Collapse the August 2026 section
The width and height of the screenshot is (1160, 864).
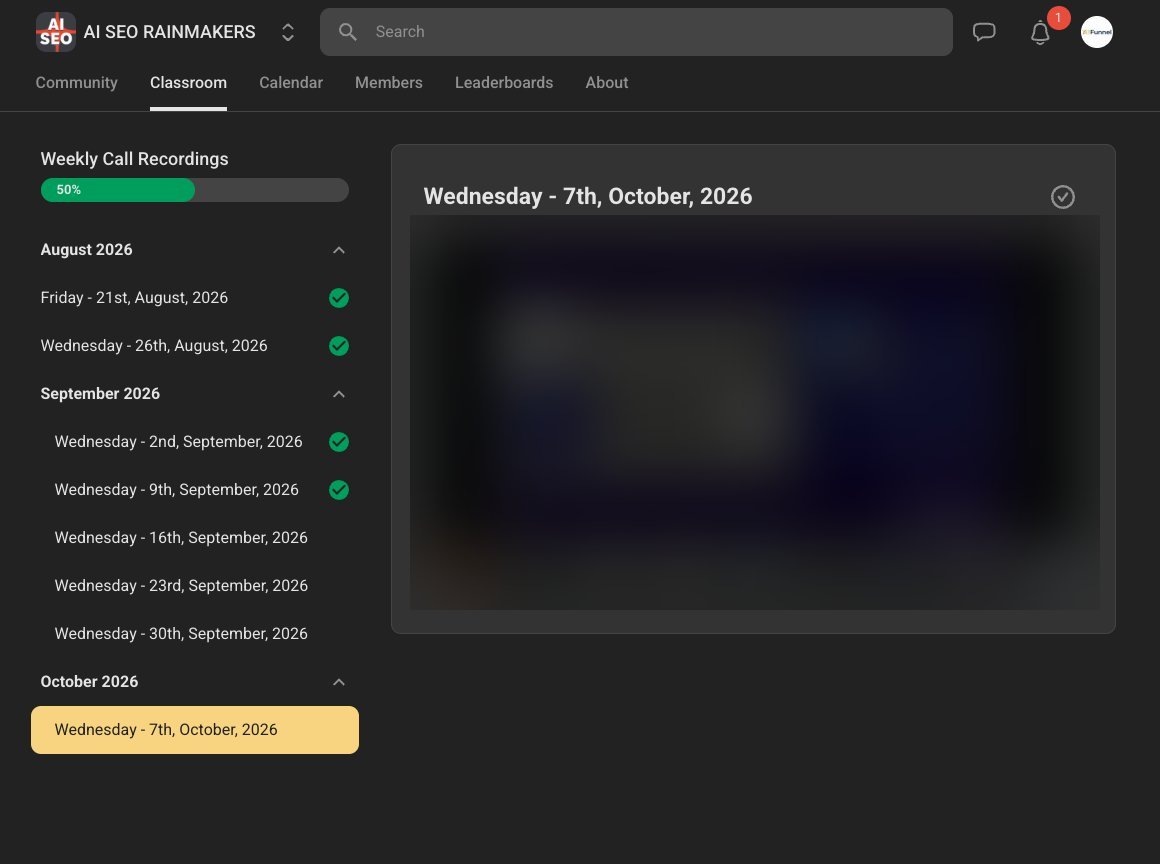[x=339, y=250]
